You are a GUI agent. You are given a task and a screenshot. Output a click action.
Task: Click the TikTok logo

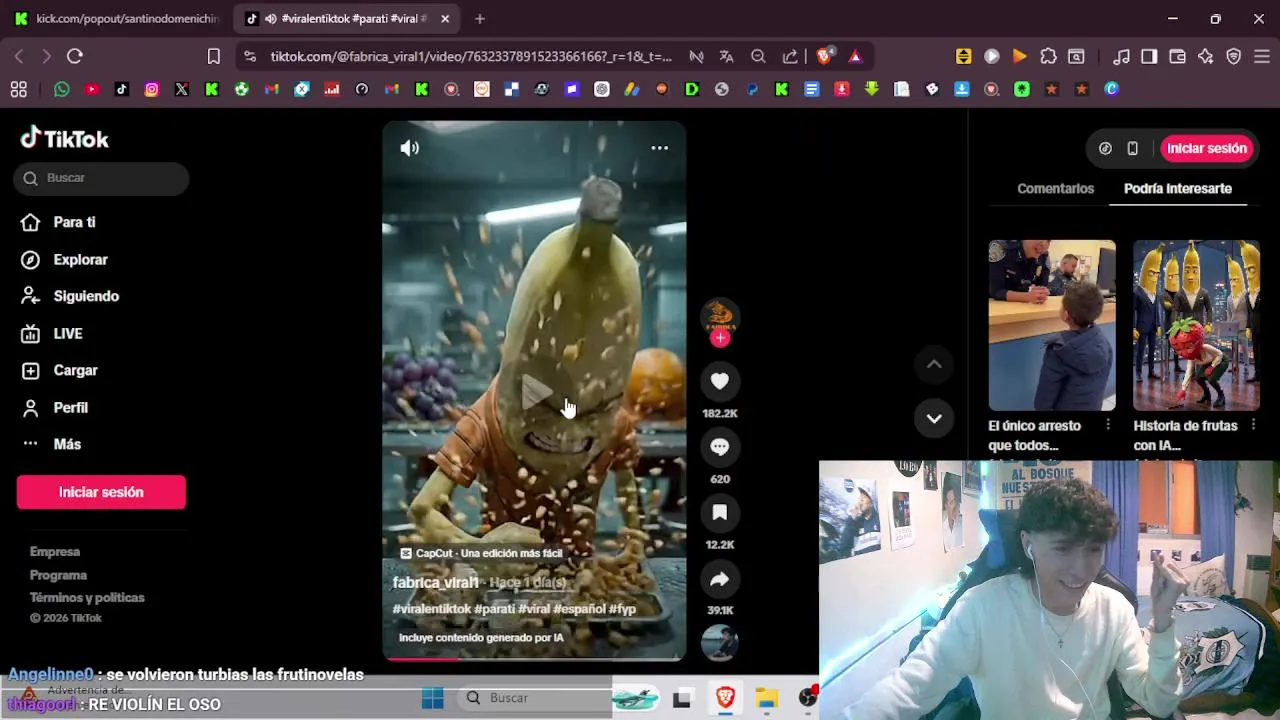tap(65, 138)
